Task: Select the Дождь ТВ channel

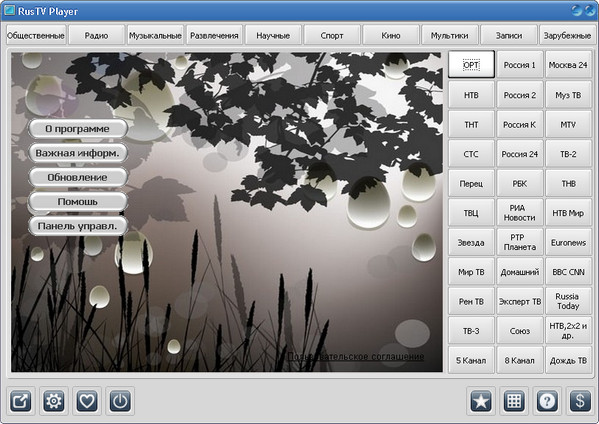Action: (x=568, y=360)
